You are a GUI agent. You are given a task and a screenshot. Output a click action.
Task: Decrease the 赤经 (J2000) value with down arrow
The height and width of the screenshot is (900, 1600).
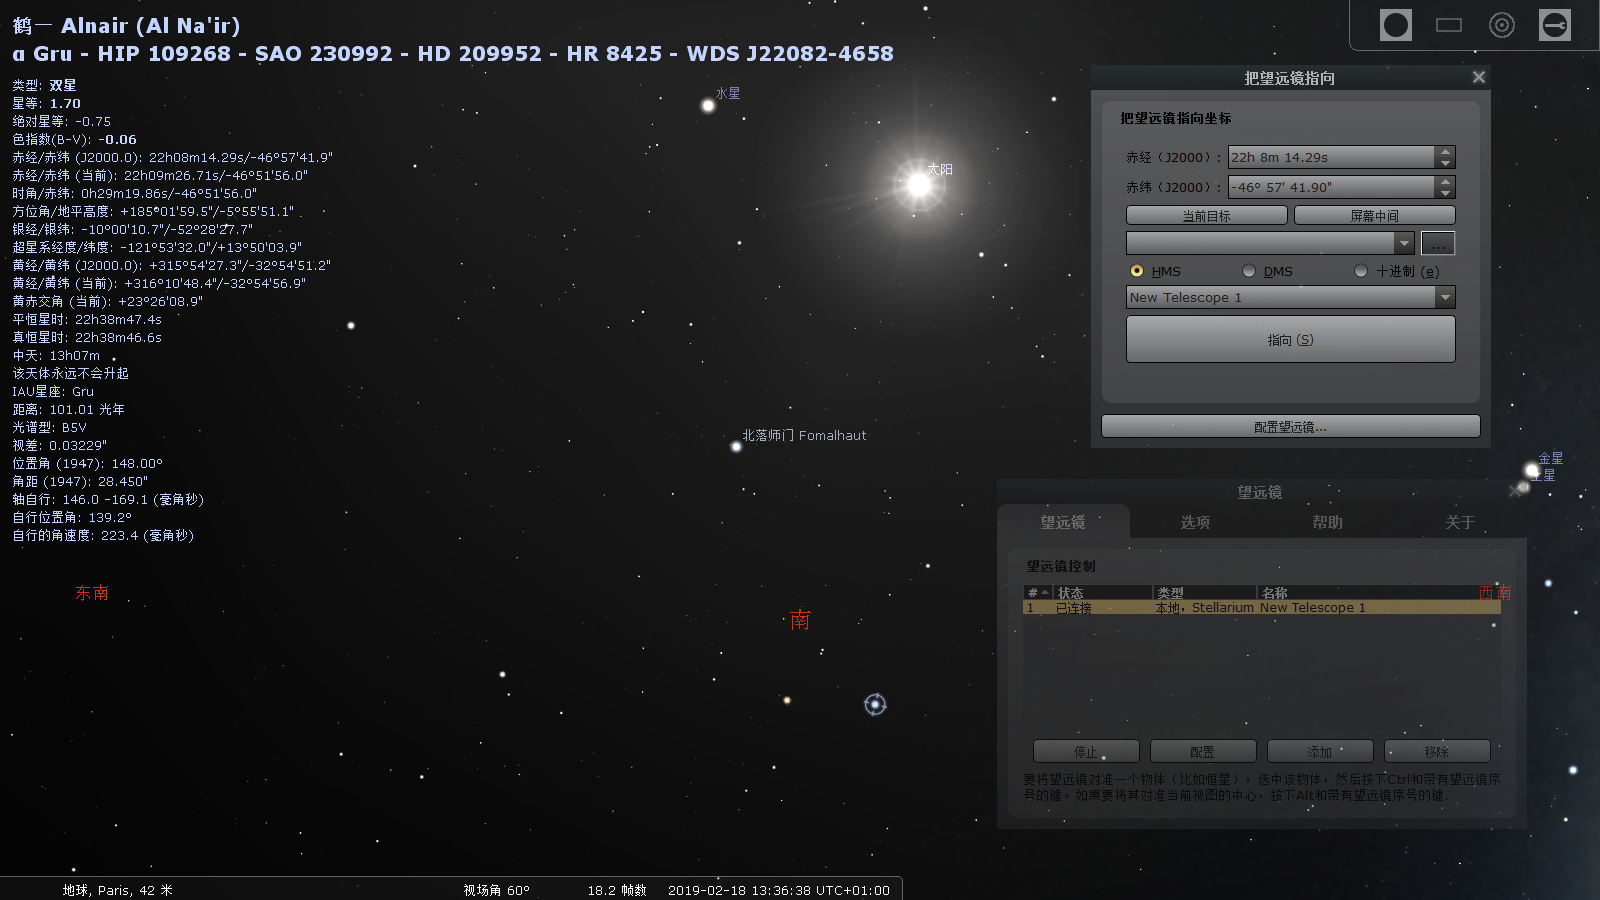pos(1445,163)
